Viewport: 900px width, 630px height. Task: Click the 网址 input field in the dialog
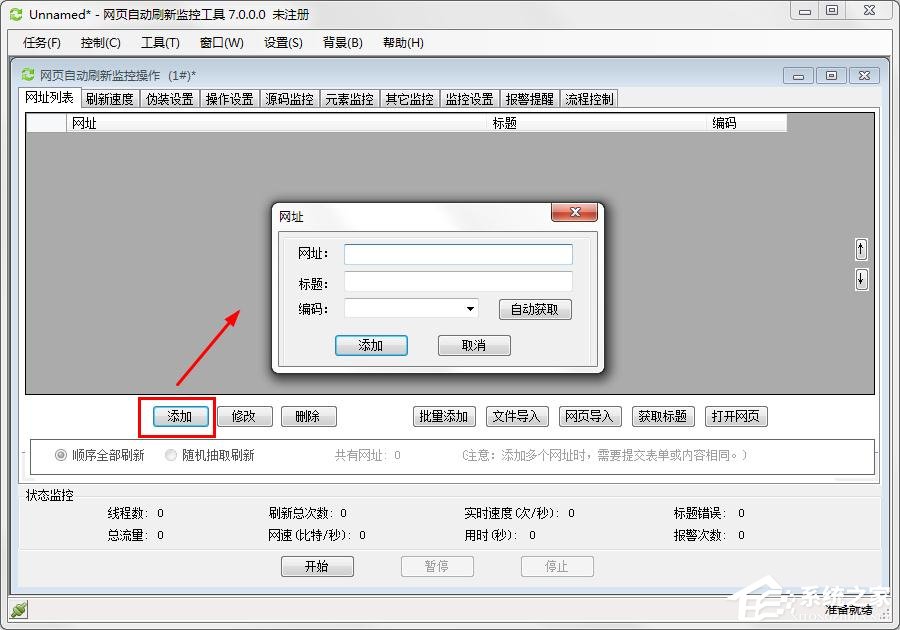coord(457,254)
